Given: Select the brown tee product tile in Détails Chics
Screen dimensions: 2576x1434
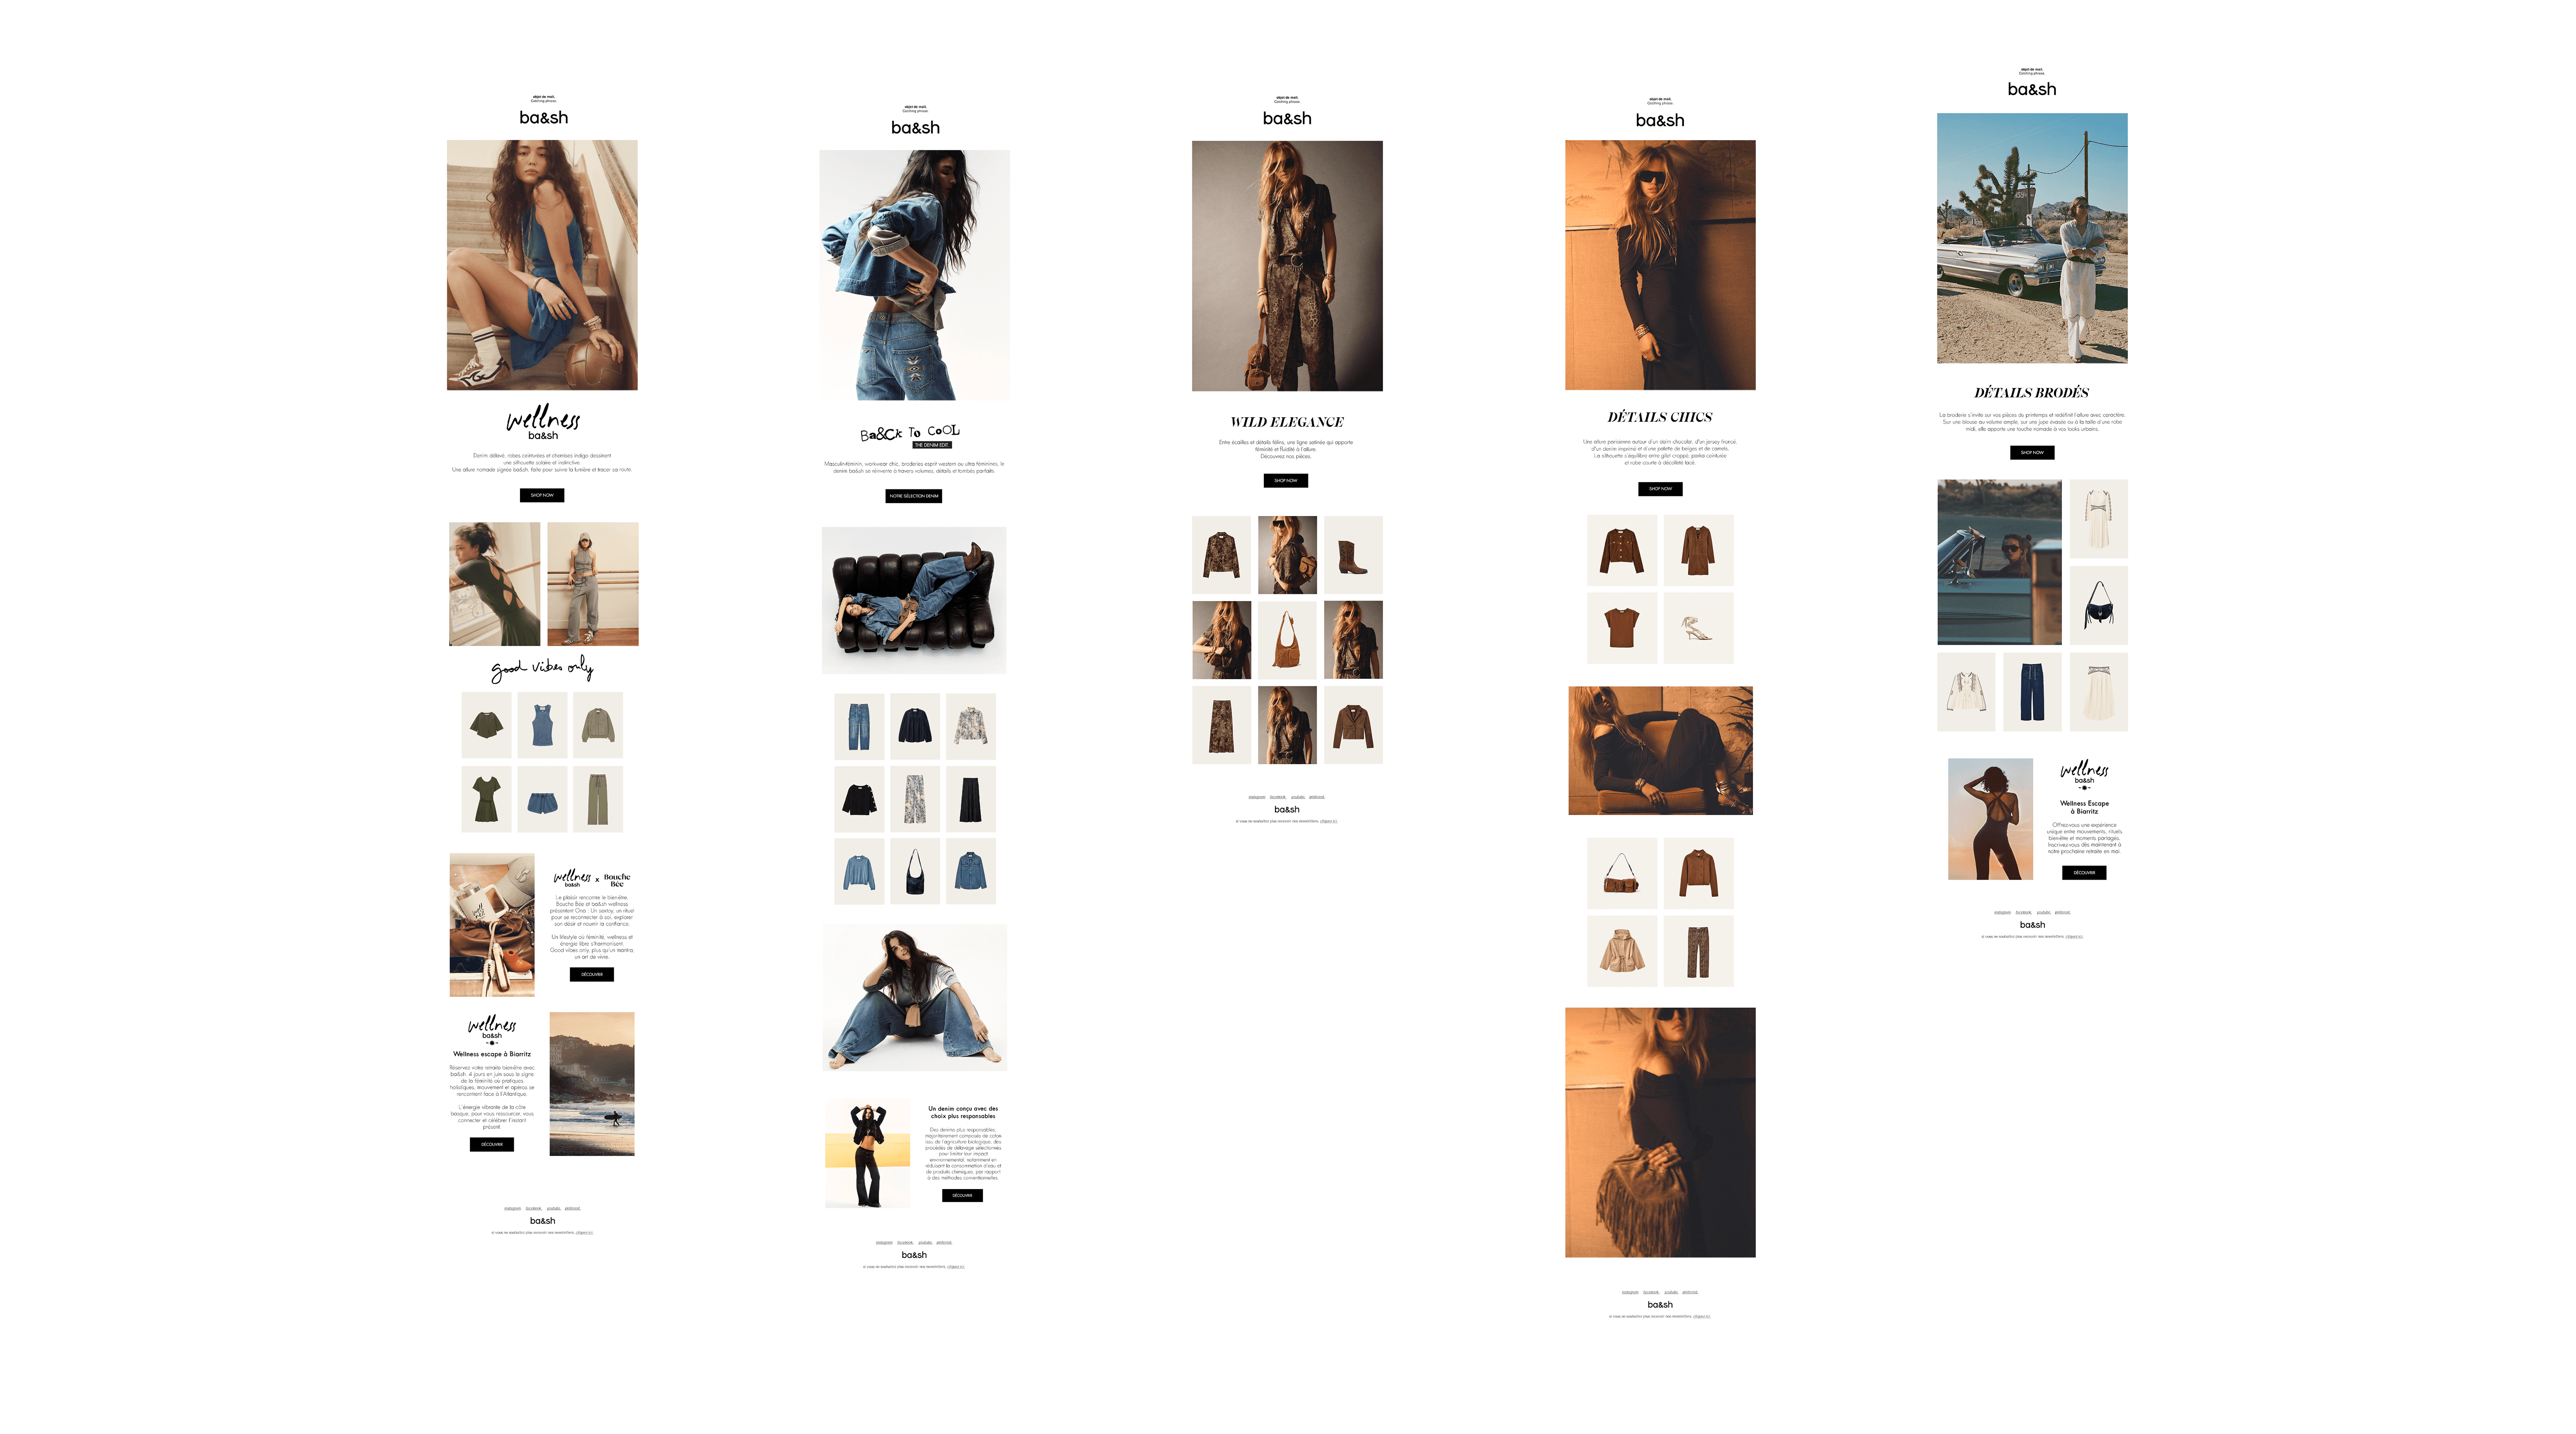Looking at the screenshot, I should (x=1622, y=628).
